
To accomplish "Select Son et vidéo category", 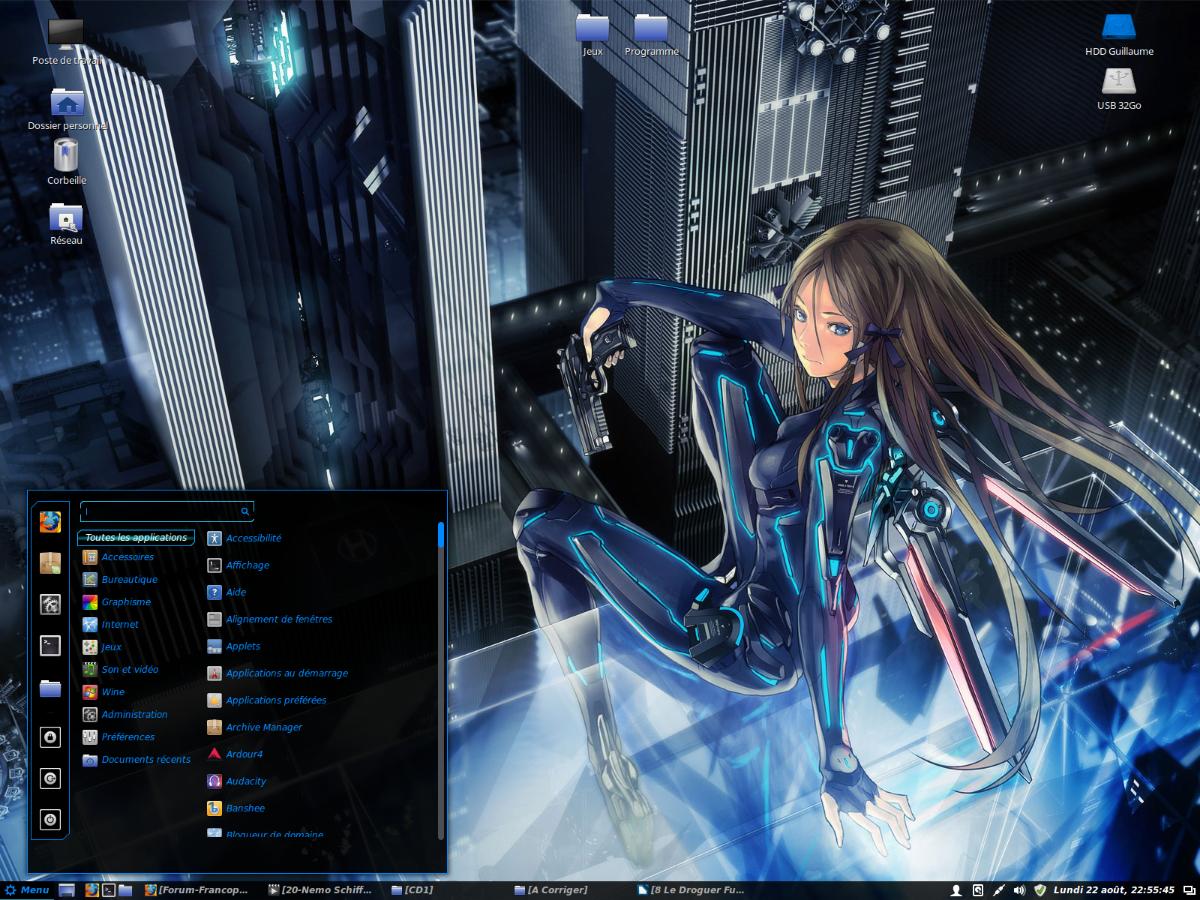I will [120, 669].
